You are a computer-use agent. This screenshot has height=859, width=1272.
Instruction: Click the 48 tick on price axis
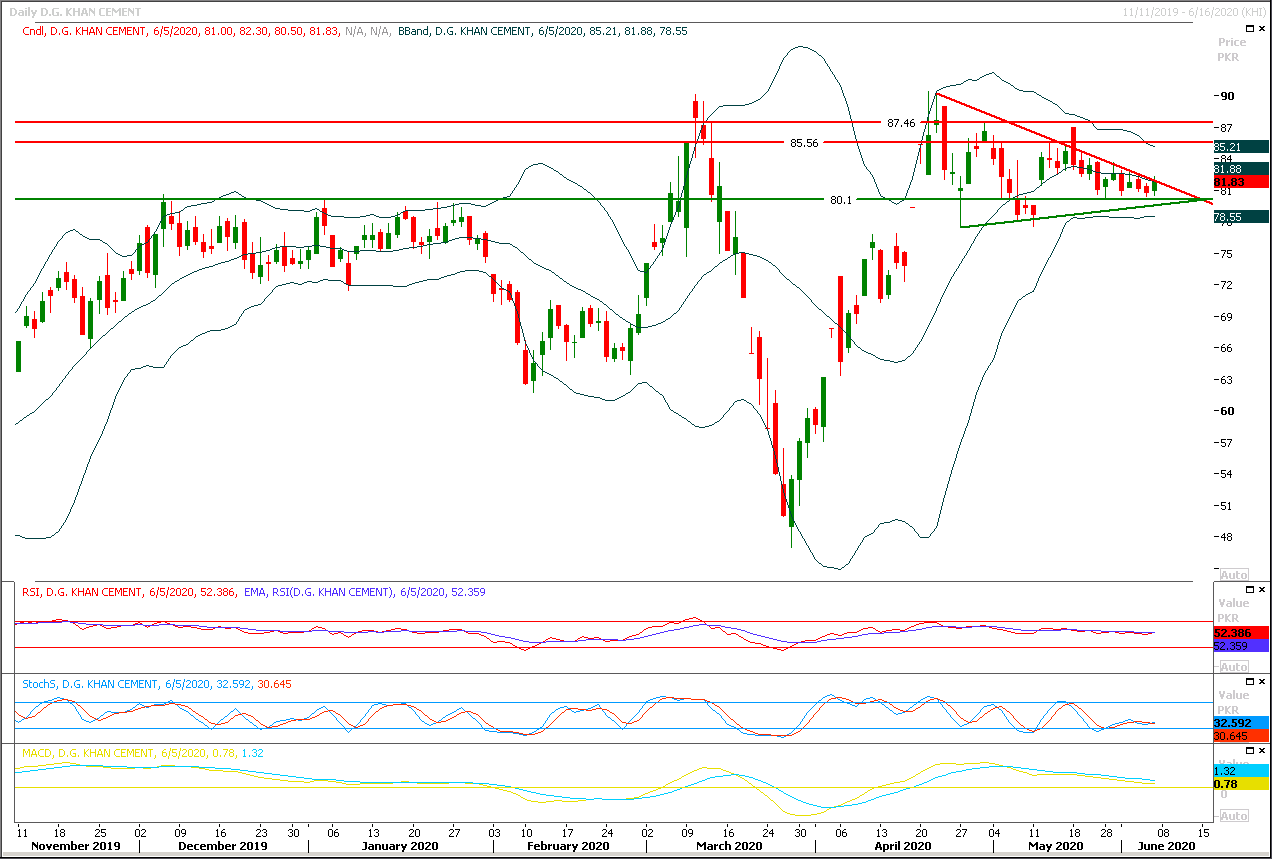pyautogui.click(x=1225, y=537)
